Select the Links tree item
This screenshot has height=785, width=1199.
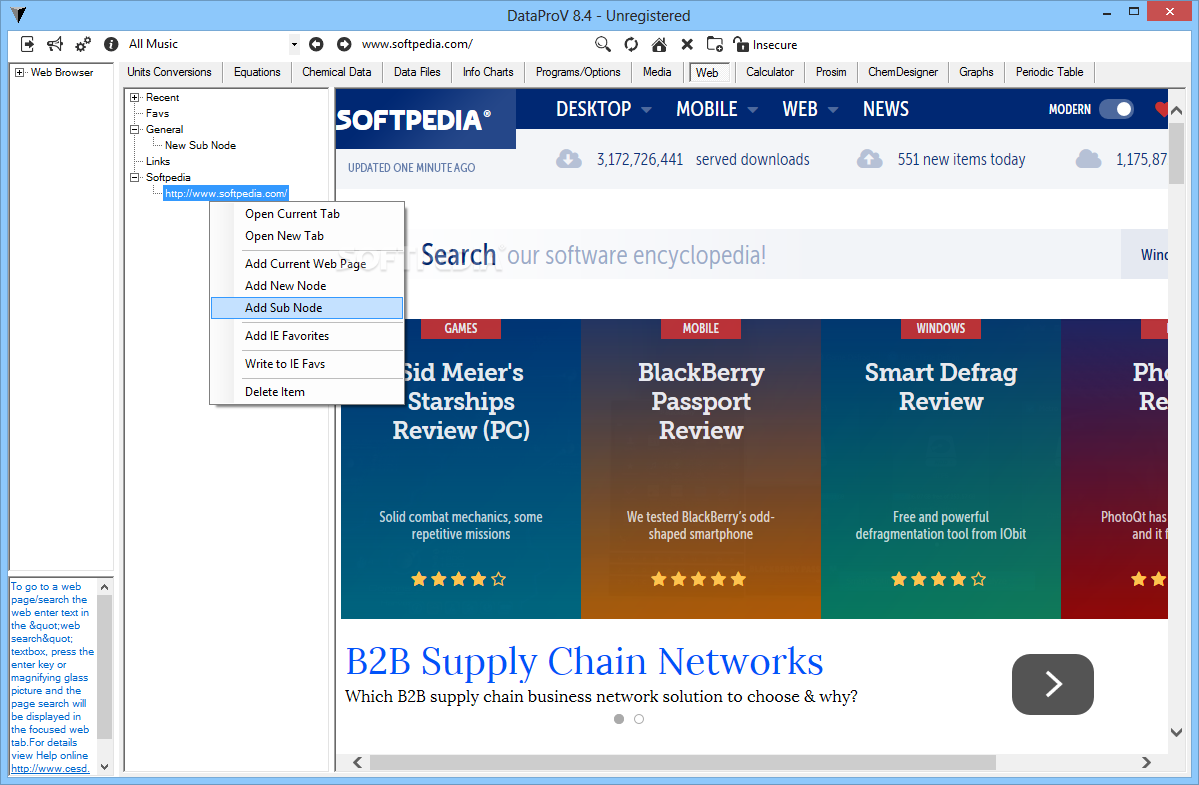[x=158, y=161]
